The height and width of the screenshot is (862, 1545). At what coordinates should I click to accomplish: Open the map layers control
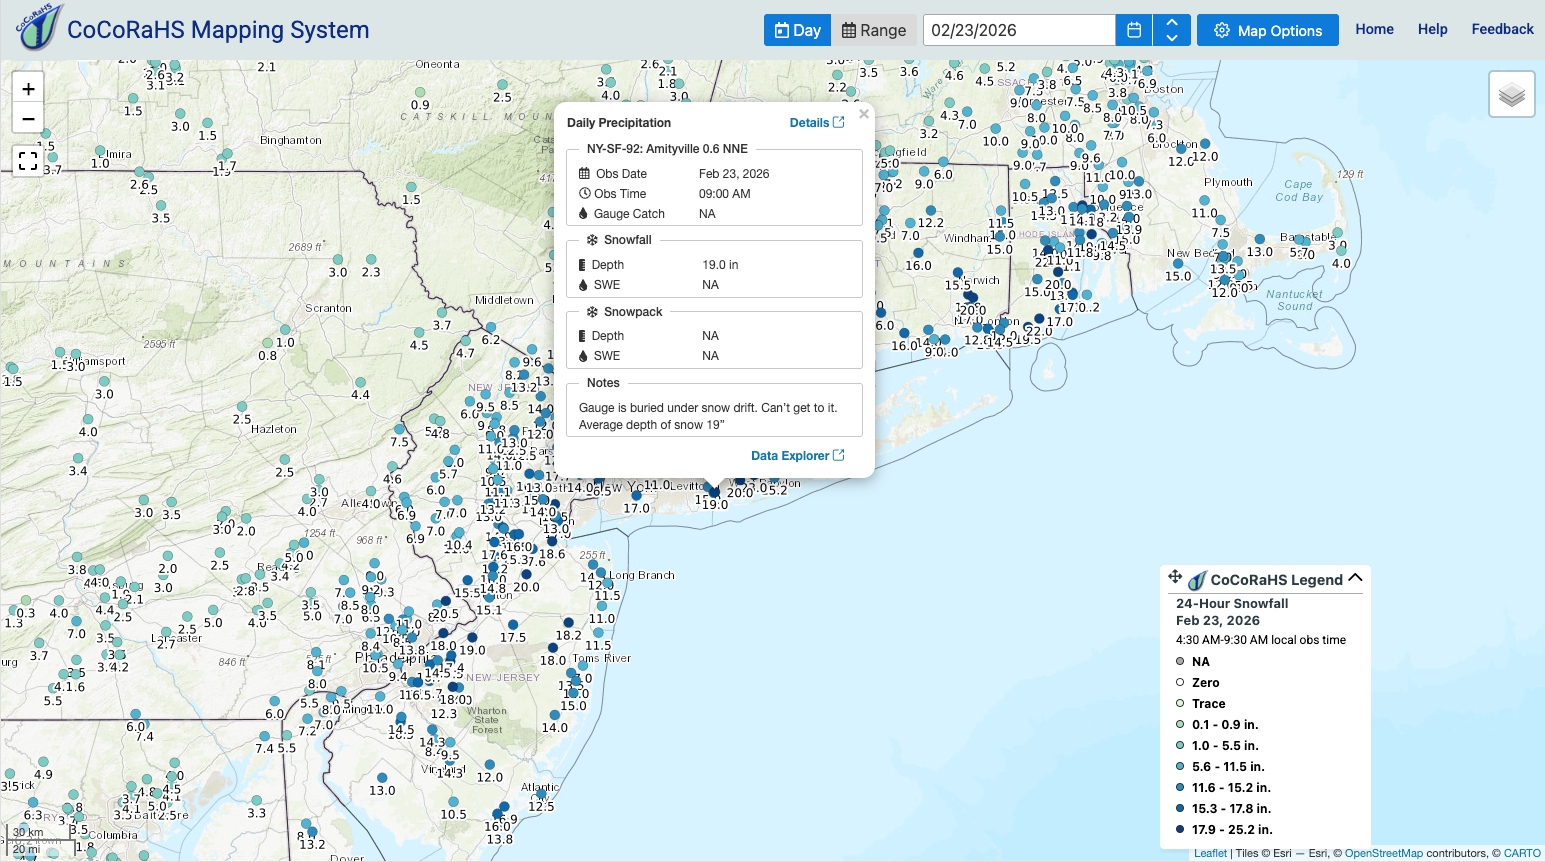point(1511,95)
